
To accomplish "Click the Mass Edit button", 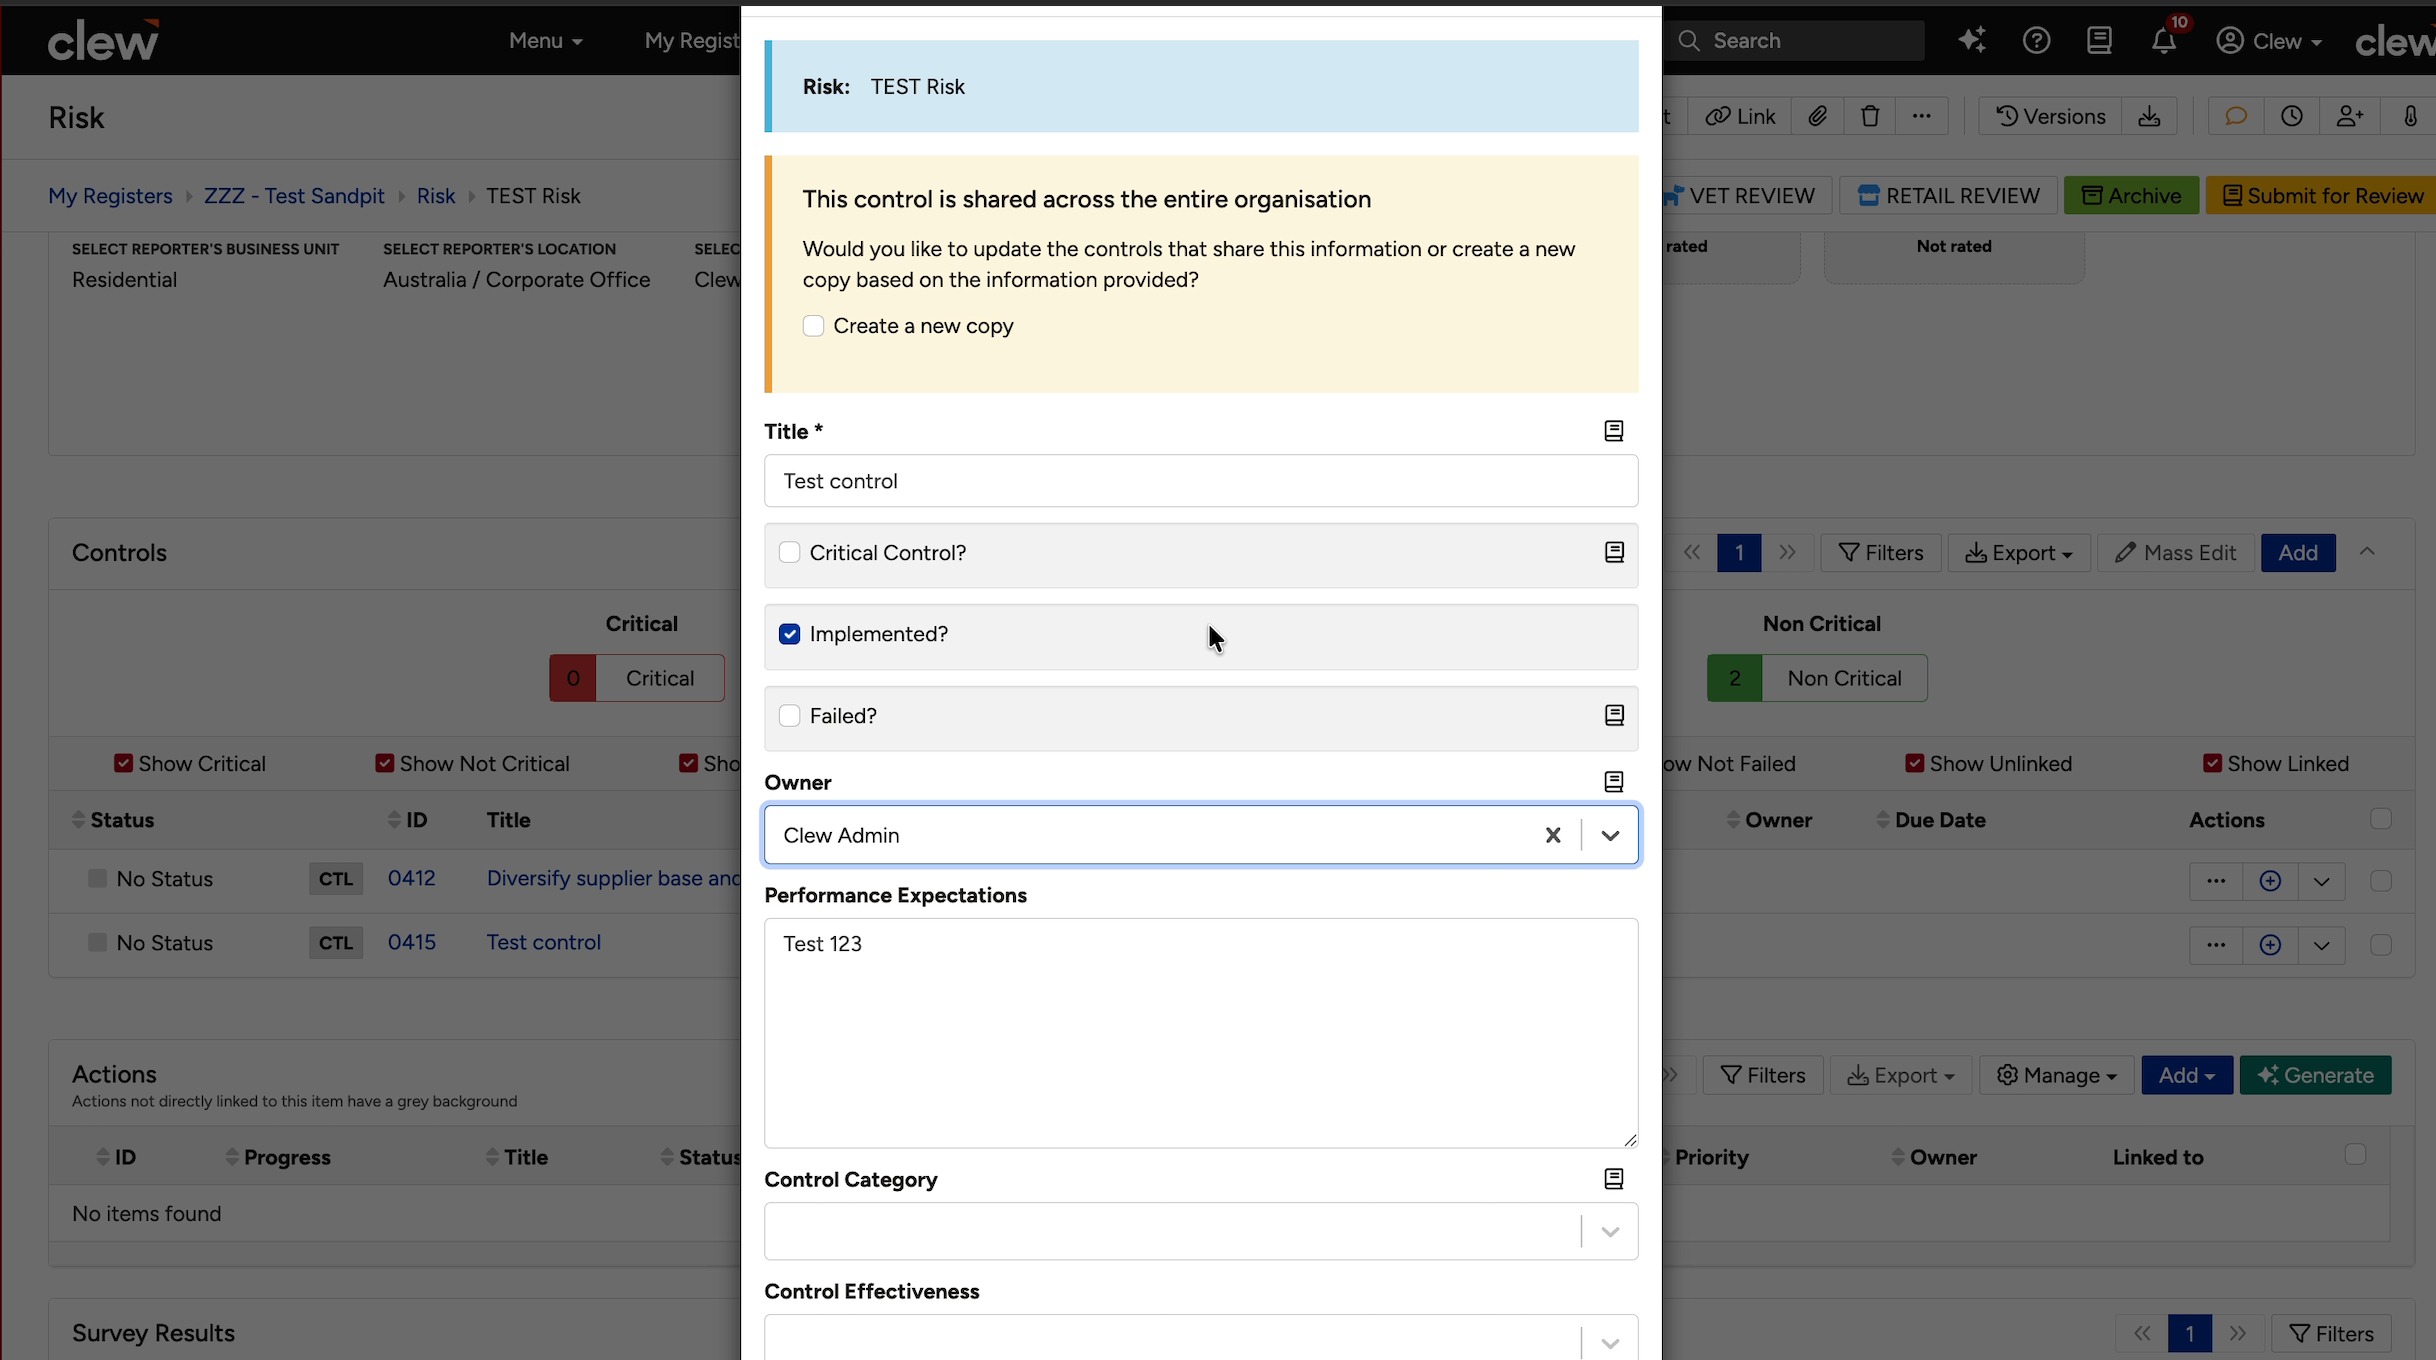I will 2176,552.
